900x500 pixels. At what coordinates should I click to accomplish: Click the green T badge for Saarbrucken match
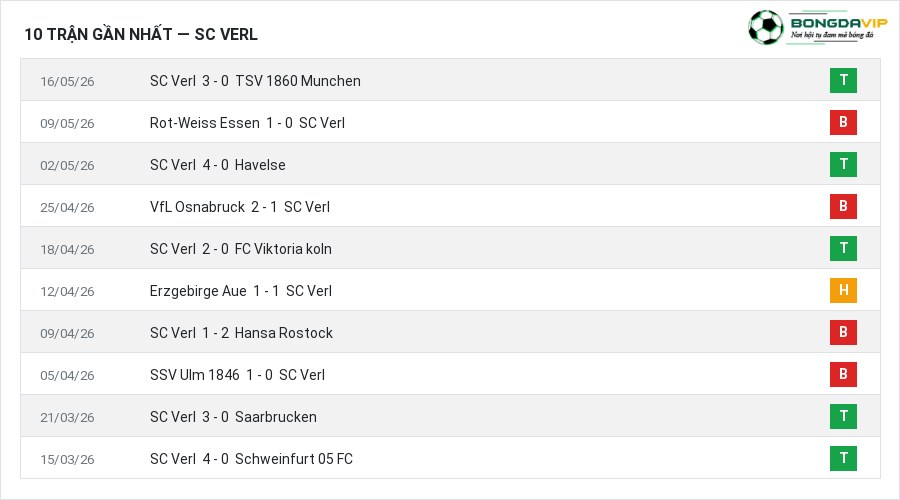click(843, 416)
